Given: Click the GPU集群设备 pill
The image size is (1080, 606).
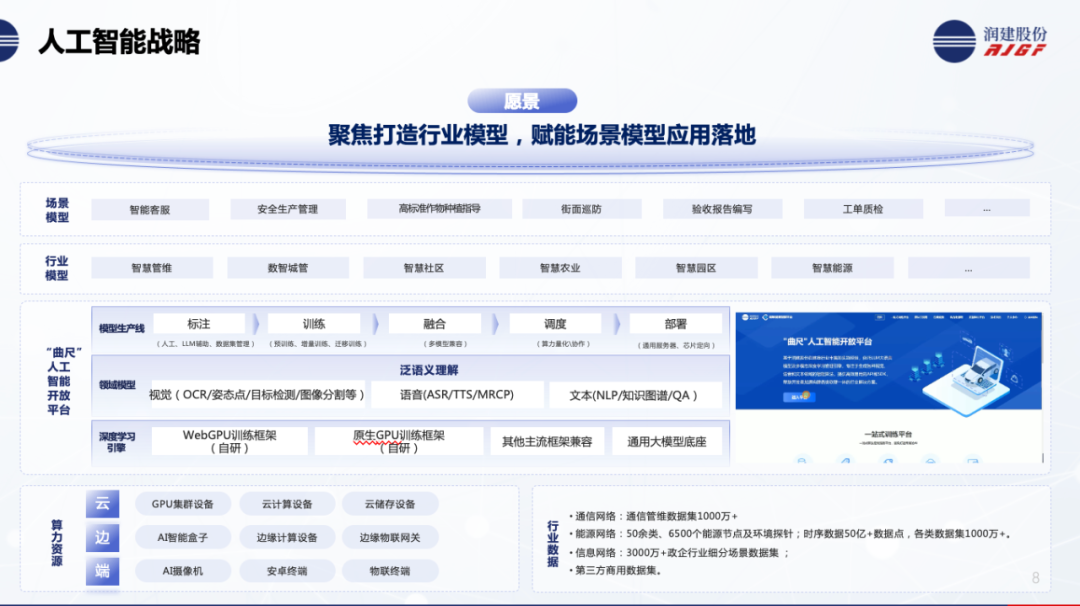Looking at the screenshot, I should [183, 504].
